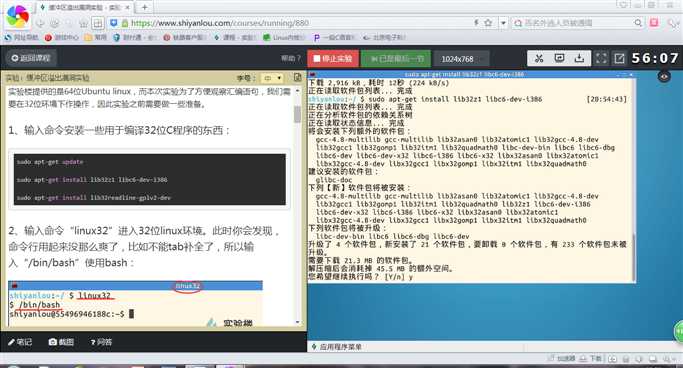The height and width of the screenshot is (368, 683).
Task: Click 加速器 accelerator in status bar
Action: [x=562, y=358]
